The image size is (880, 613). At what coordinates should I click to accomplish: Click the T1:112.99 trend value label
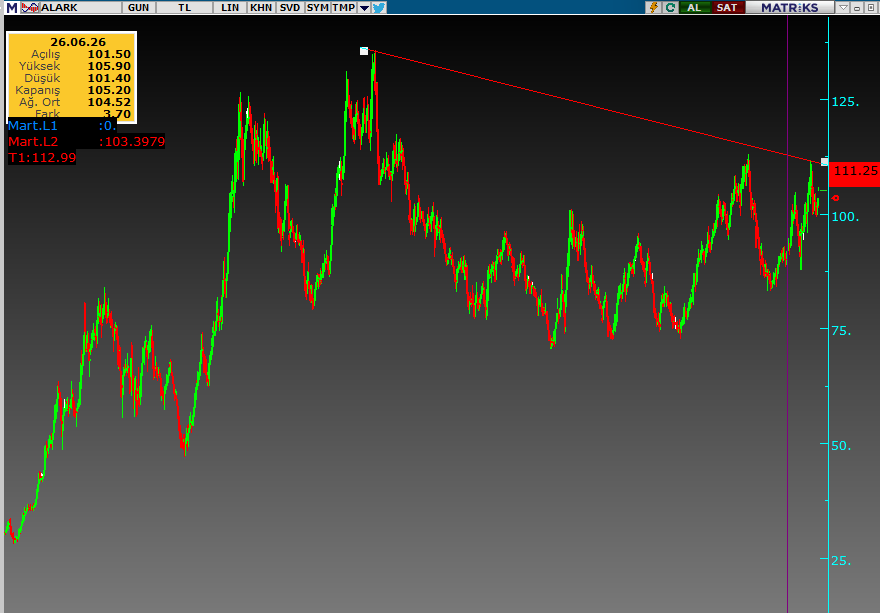click(x=42, y=157)
